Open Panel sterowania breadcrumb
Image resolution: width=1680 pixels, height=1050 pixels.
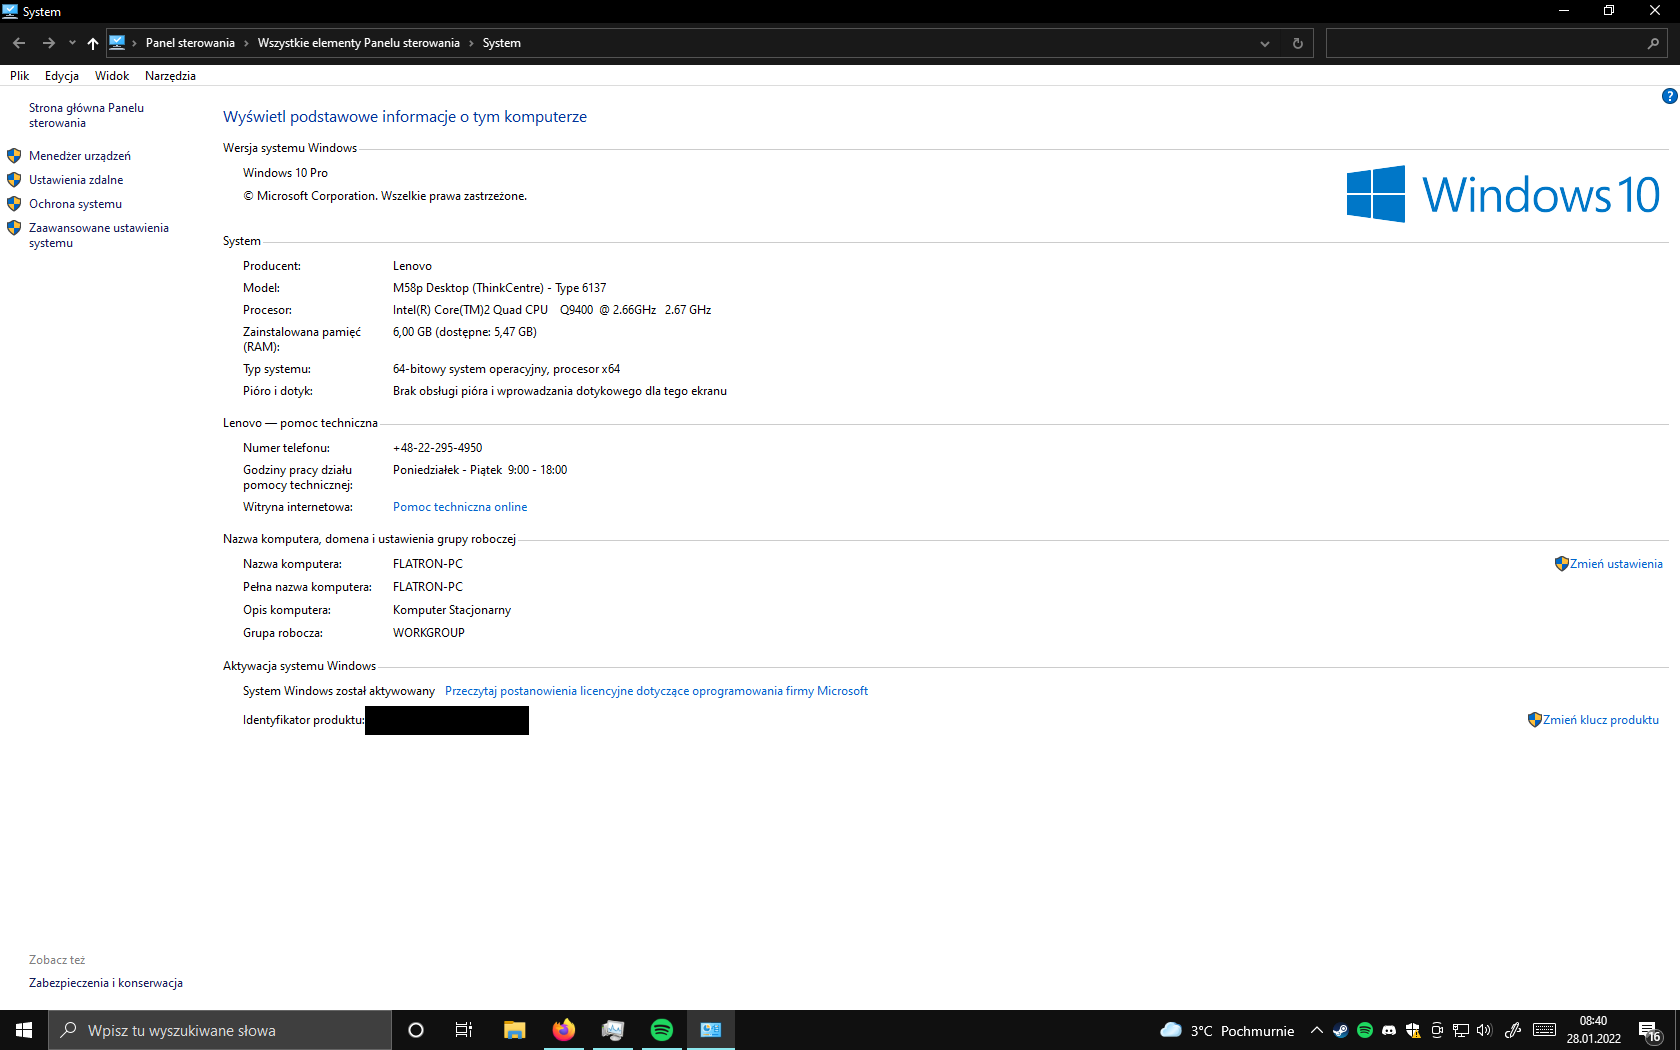(x=190, y=43)
